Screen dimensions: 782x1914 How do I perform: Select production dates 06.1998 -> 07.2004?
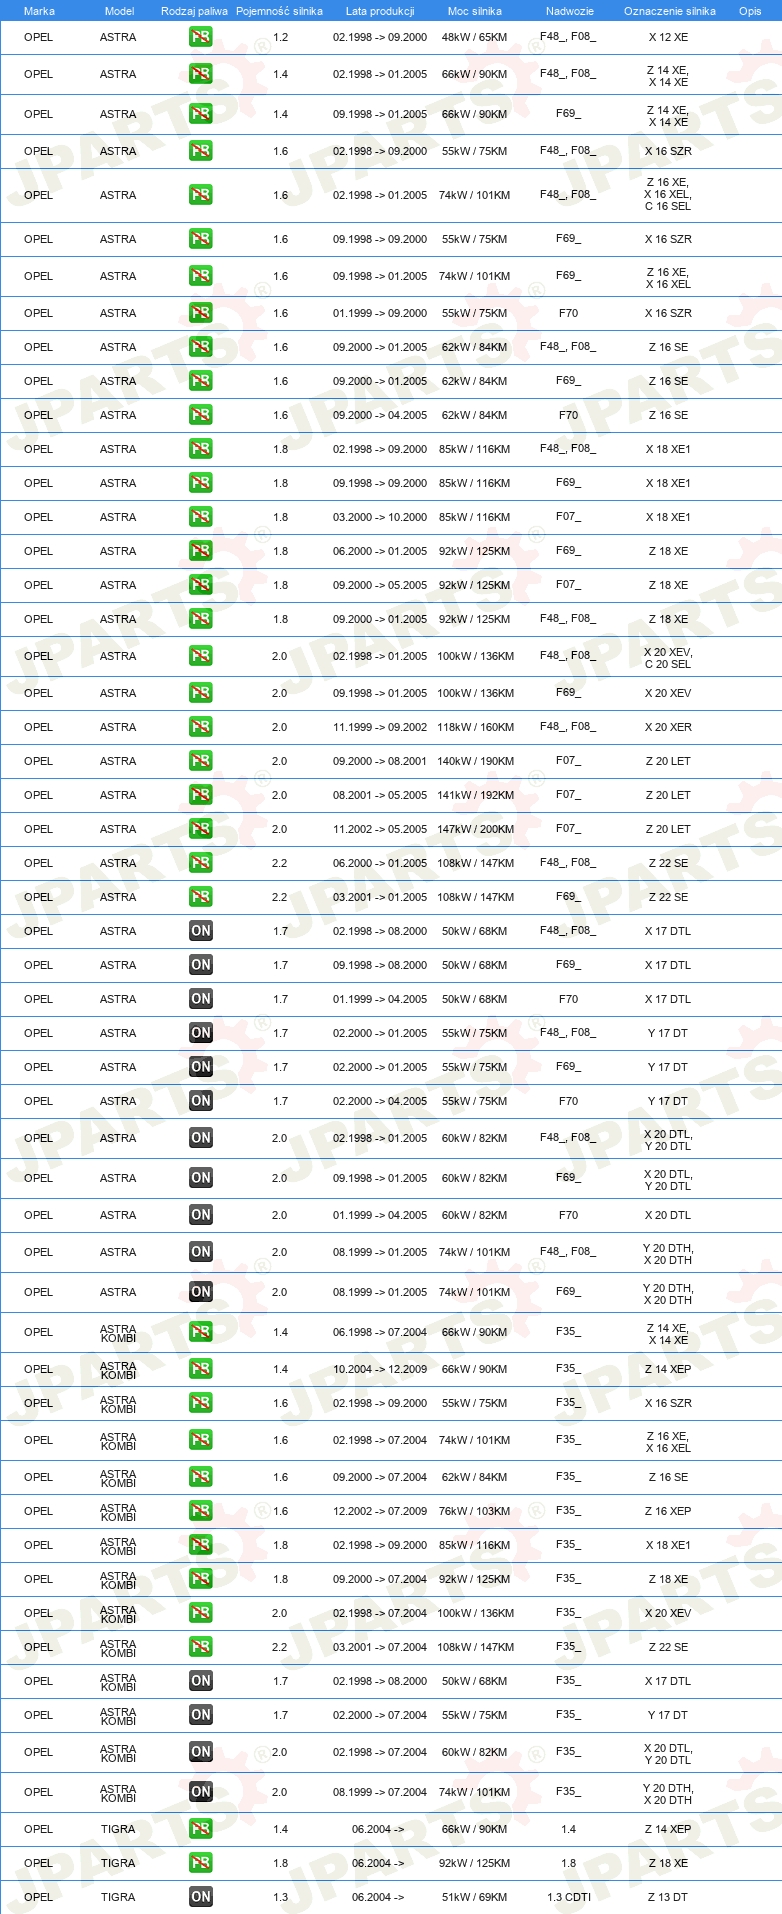coord(380,1332)
